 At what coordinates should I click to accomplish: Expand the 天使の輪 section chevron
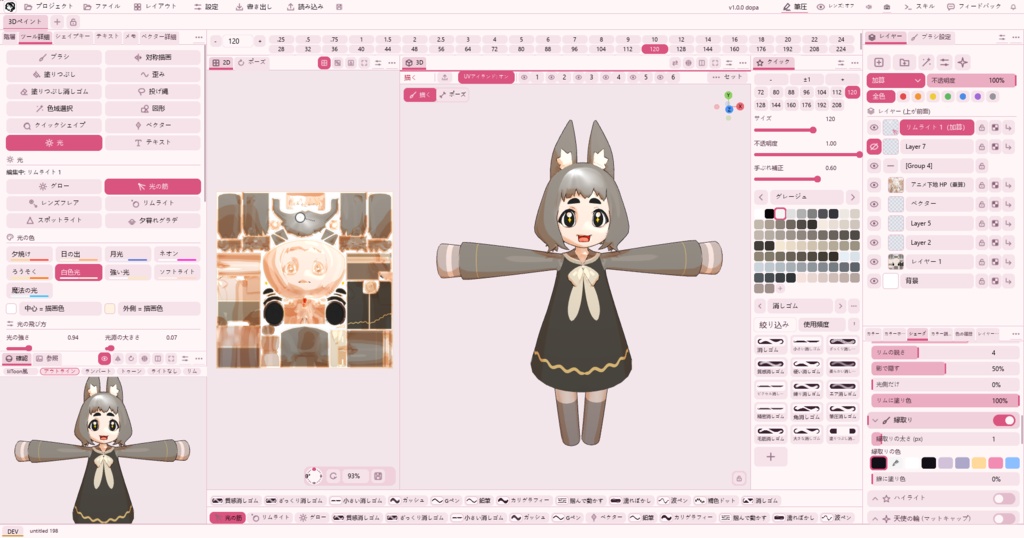[875, 518]
